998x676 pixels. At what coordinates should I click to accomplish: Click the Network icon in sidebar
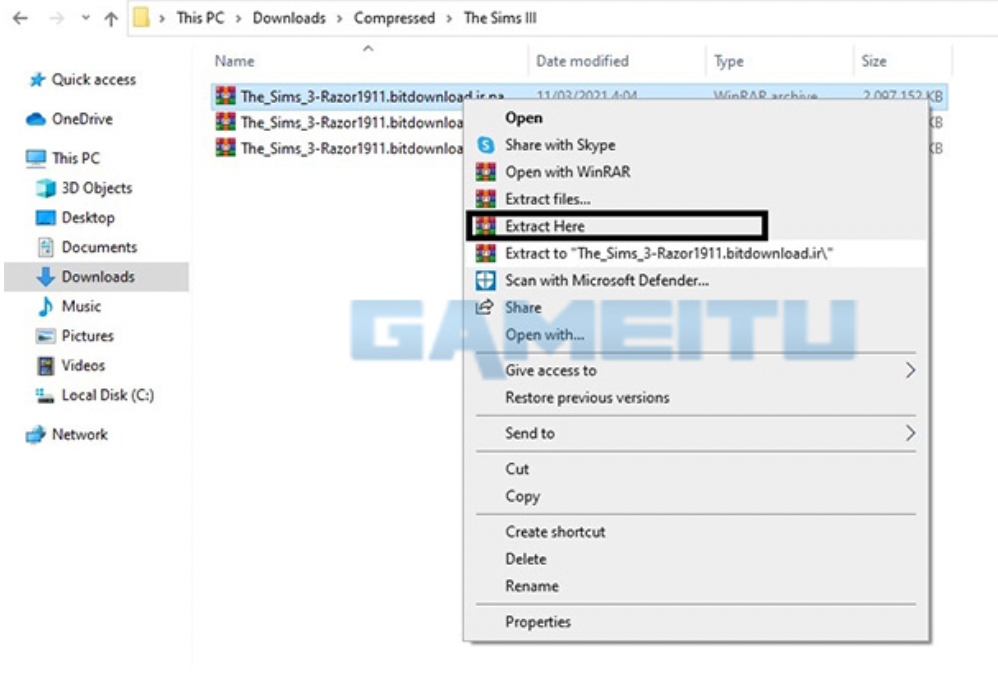[x=36, y=435]
